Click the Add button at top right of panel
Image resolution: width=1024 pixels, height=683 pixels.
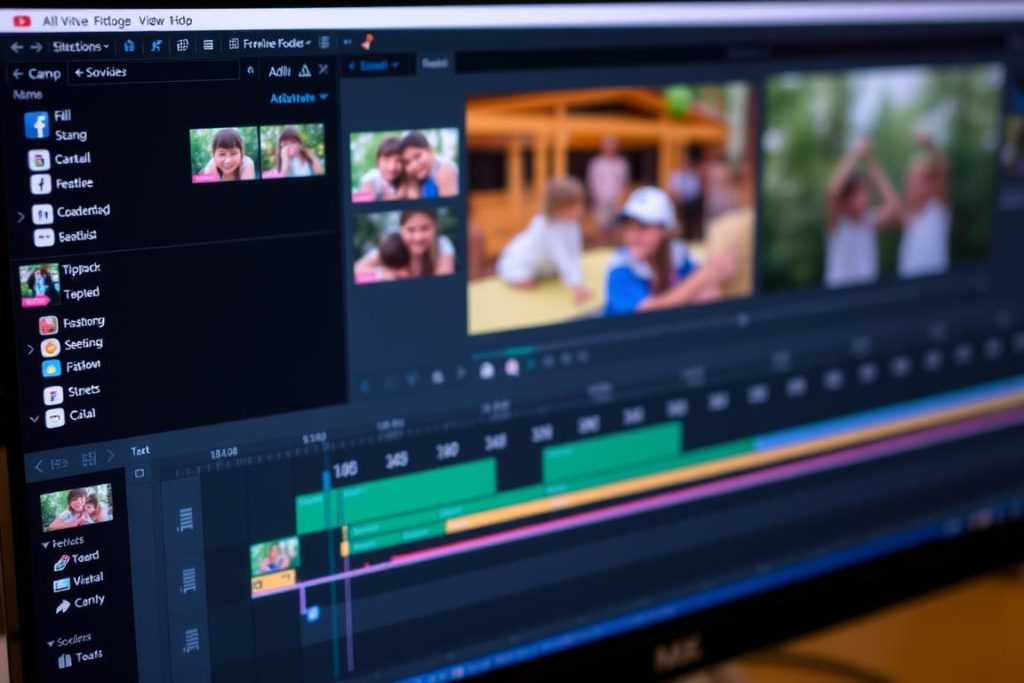click(282, 71)
